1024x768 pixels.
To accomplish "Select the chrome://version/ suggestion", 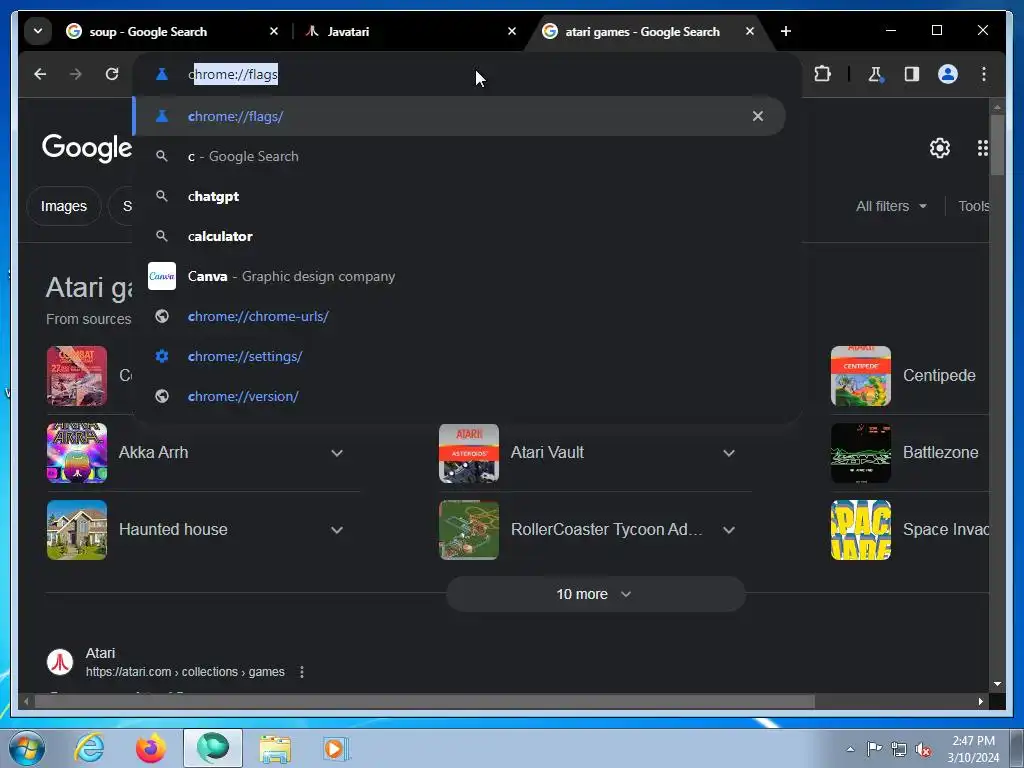I will (459, 396).
